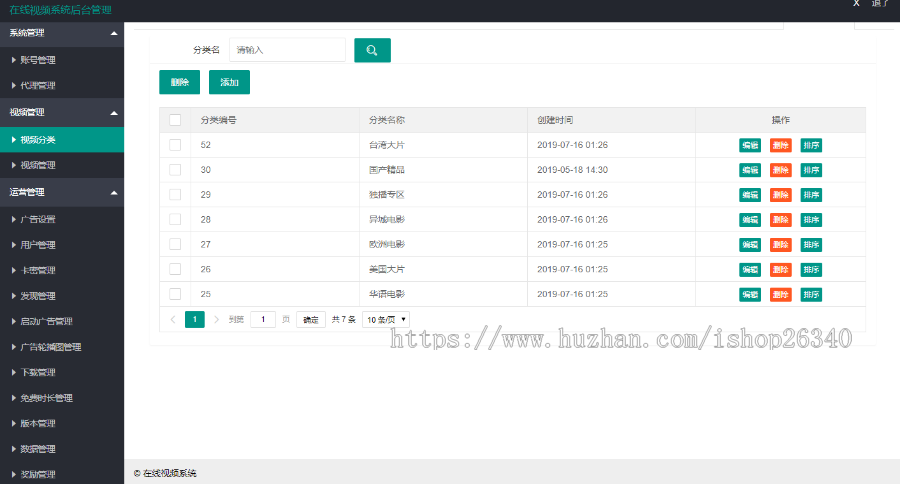Click the jump-to-page number input
The width and height of the screenshot is (900, 484).
[x=263, y=319]
